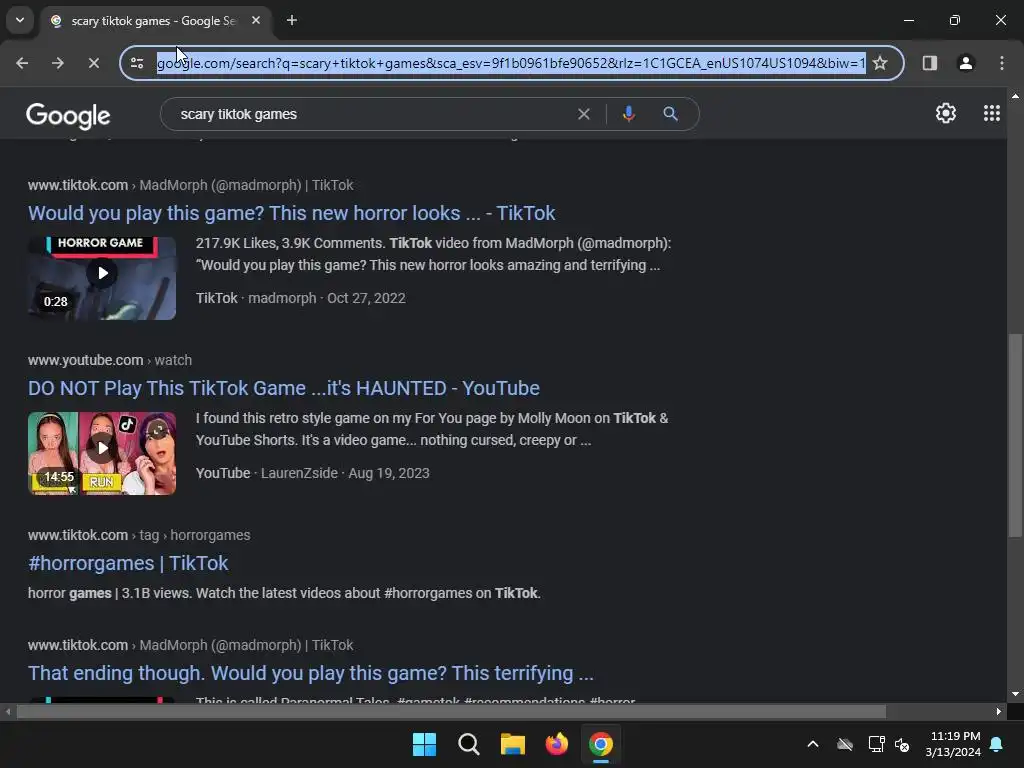Click the vertical scrollbar thumb
Viewport: 1024px width, 768px height.
[x=1015, y=435]
